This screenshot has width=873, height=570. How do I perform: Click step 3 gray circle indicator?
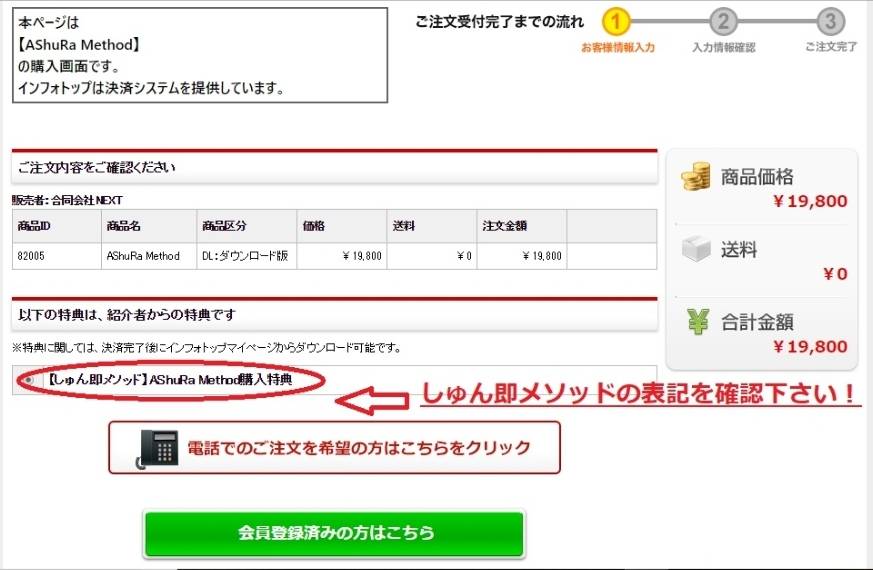(x=830, y=21)
